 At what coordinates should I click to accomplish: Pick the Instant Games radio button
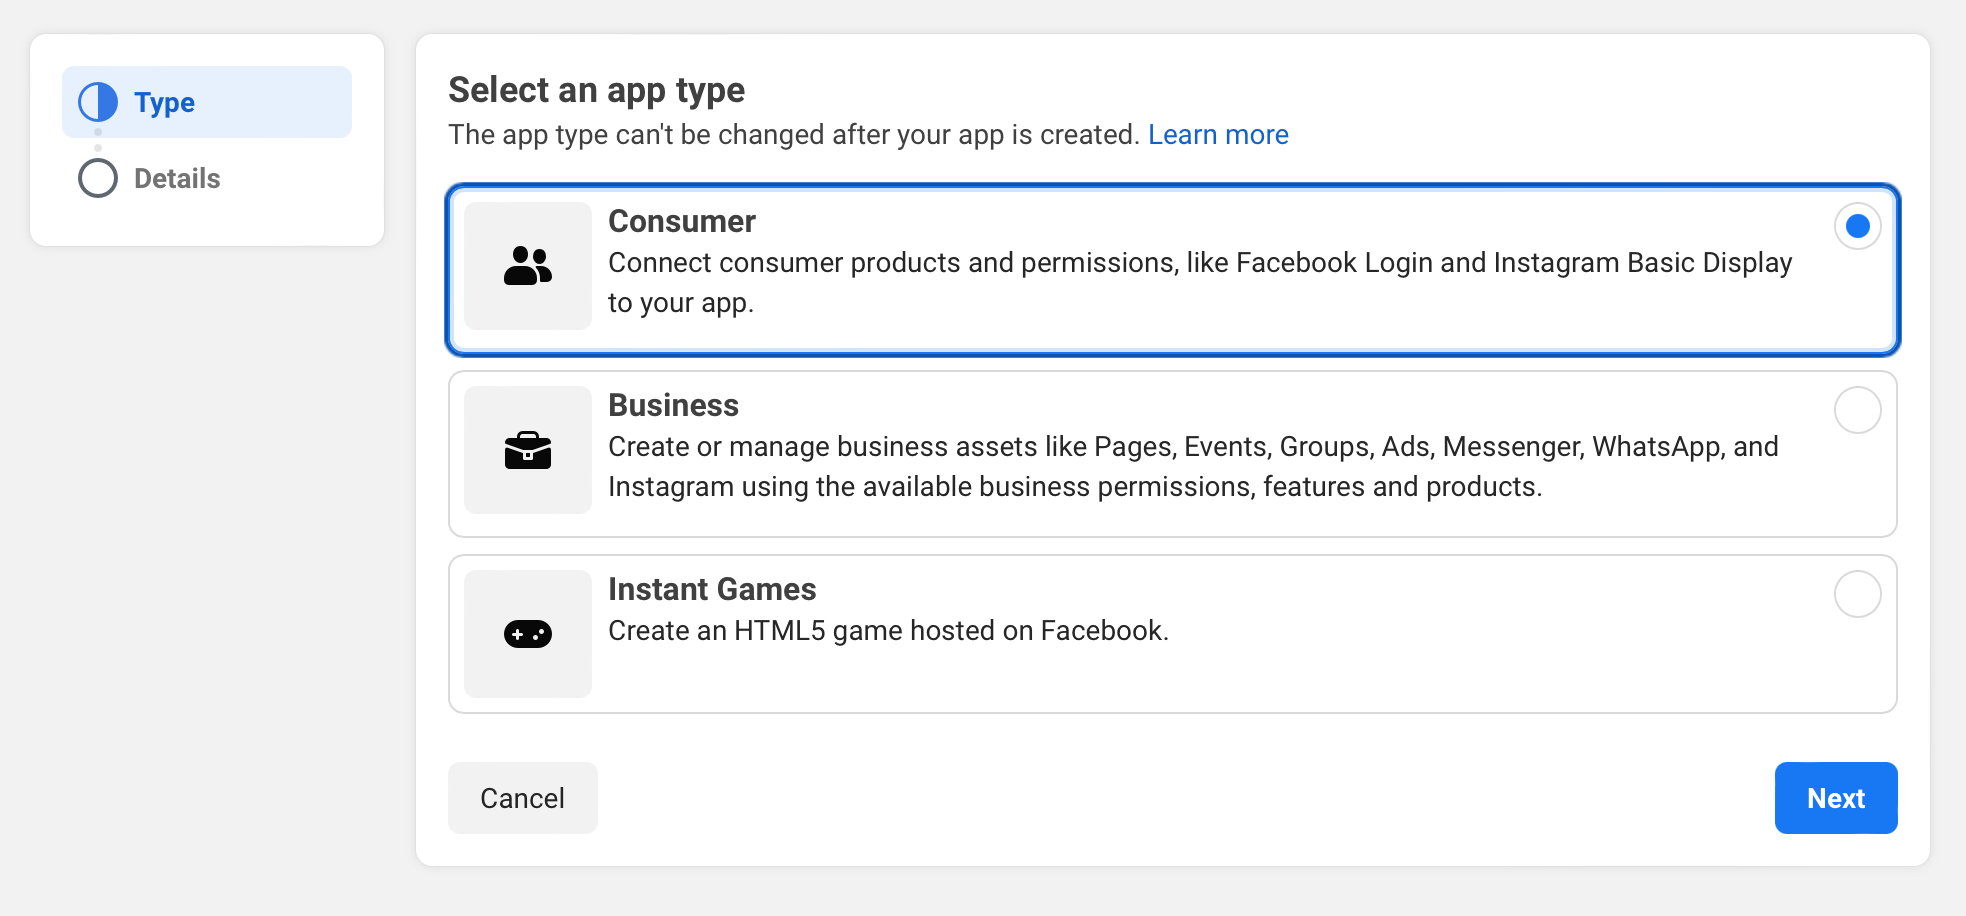tap(1857, 594)
